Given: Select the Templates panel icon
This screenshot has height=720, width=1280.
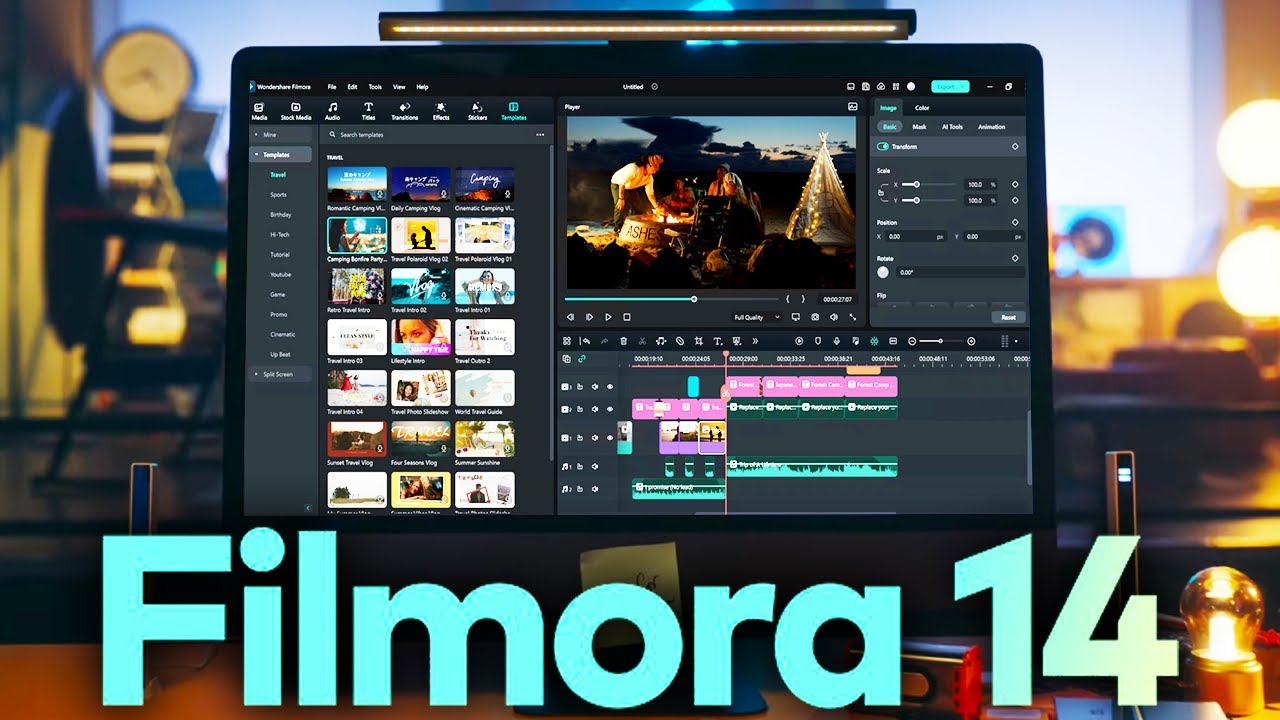Looking at the screenshot, I should click(x=513, y=110).
